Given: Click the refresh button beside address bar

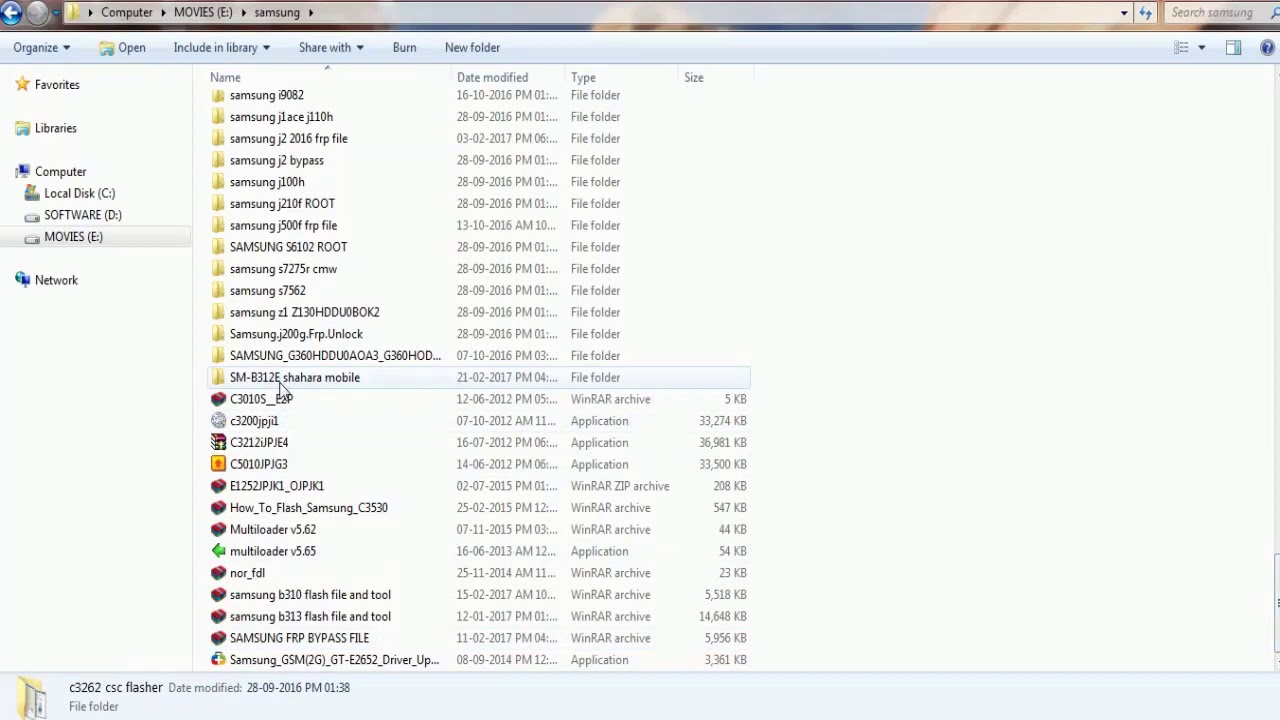Looking at the screenshot, I should pyautogui.click(x=1146, y=13).
